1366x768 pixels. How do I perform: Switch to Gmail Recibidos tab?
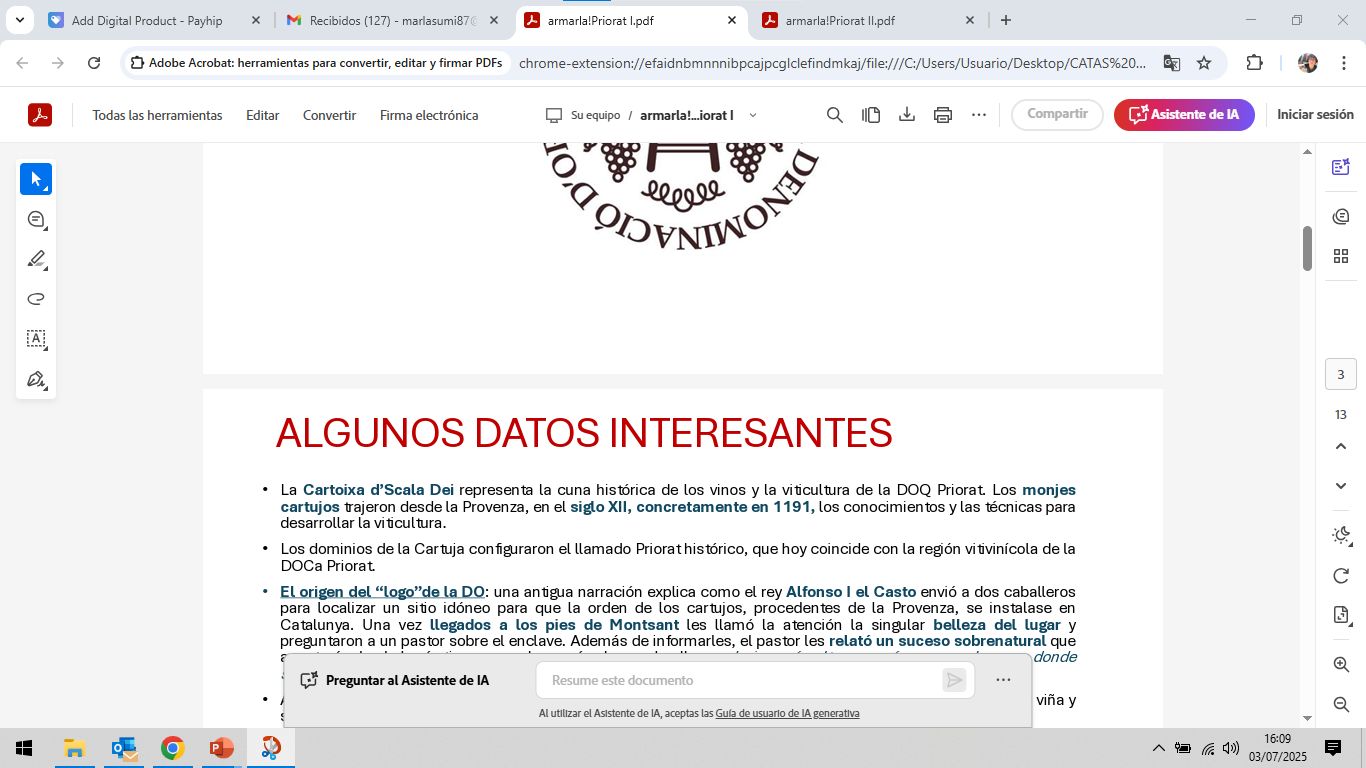[x=393, y=20]
